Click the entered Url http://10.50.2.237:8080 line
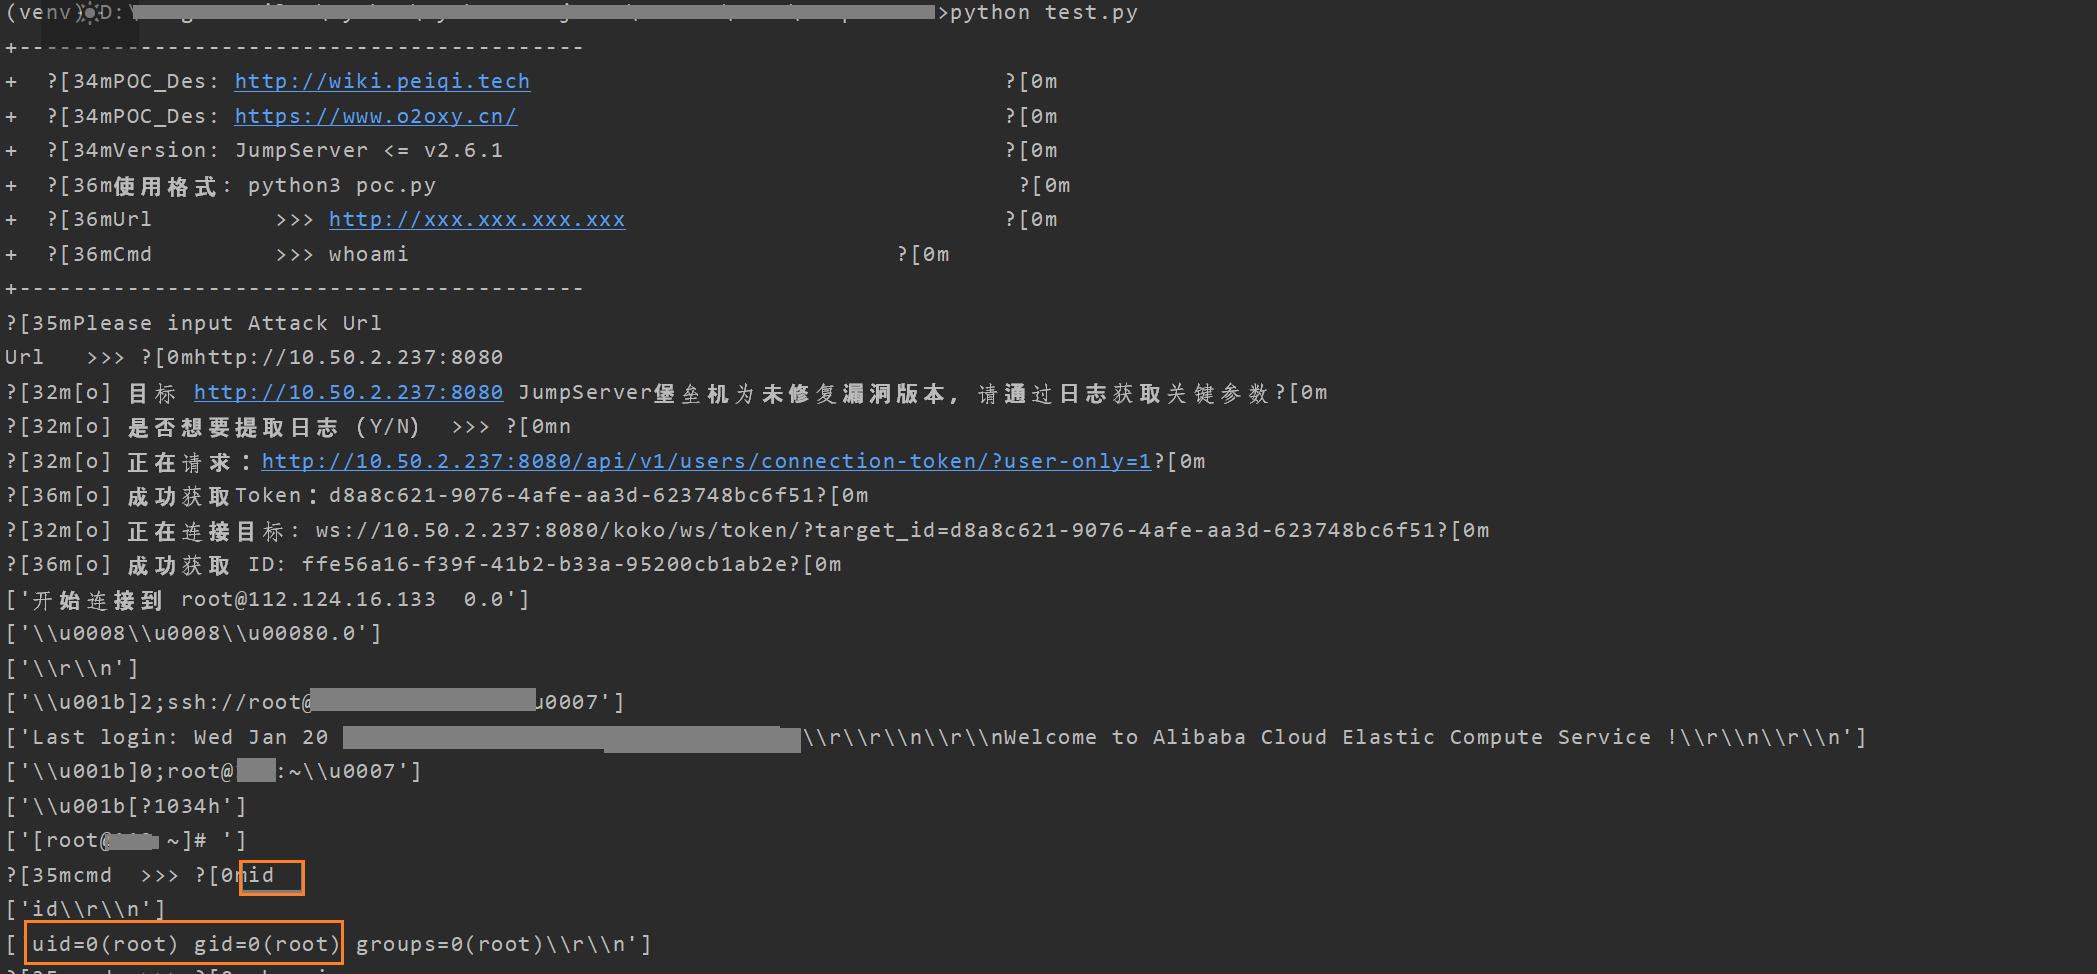 click(x=254, y=357)
